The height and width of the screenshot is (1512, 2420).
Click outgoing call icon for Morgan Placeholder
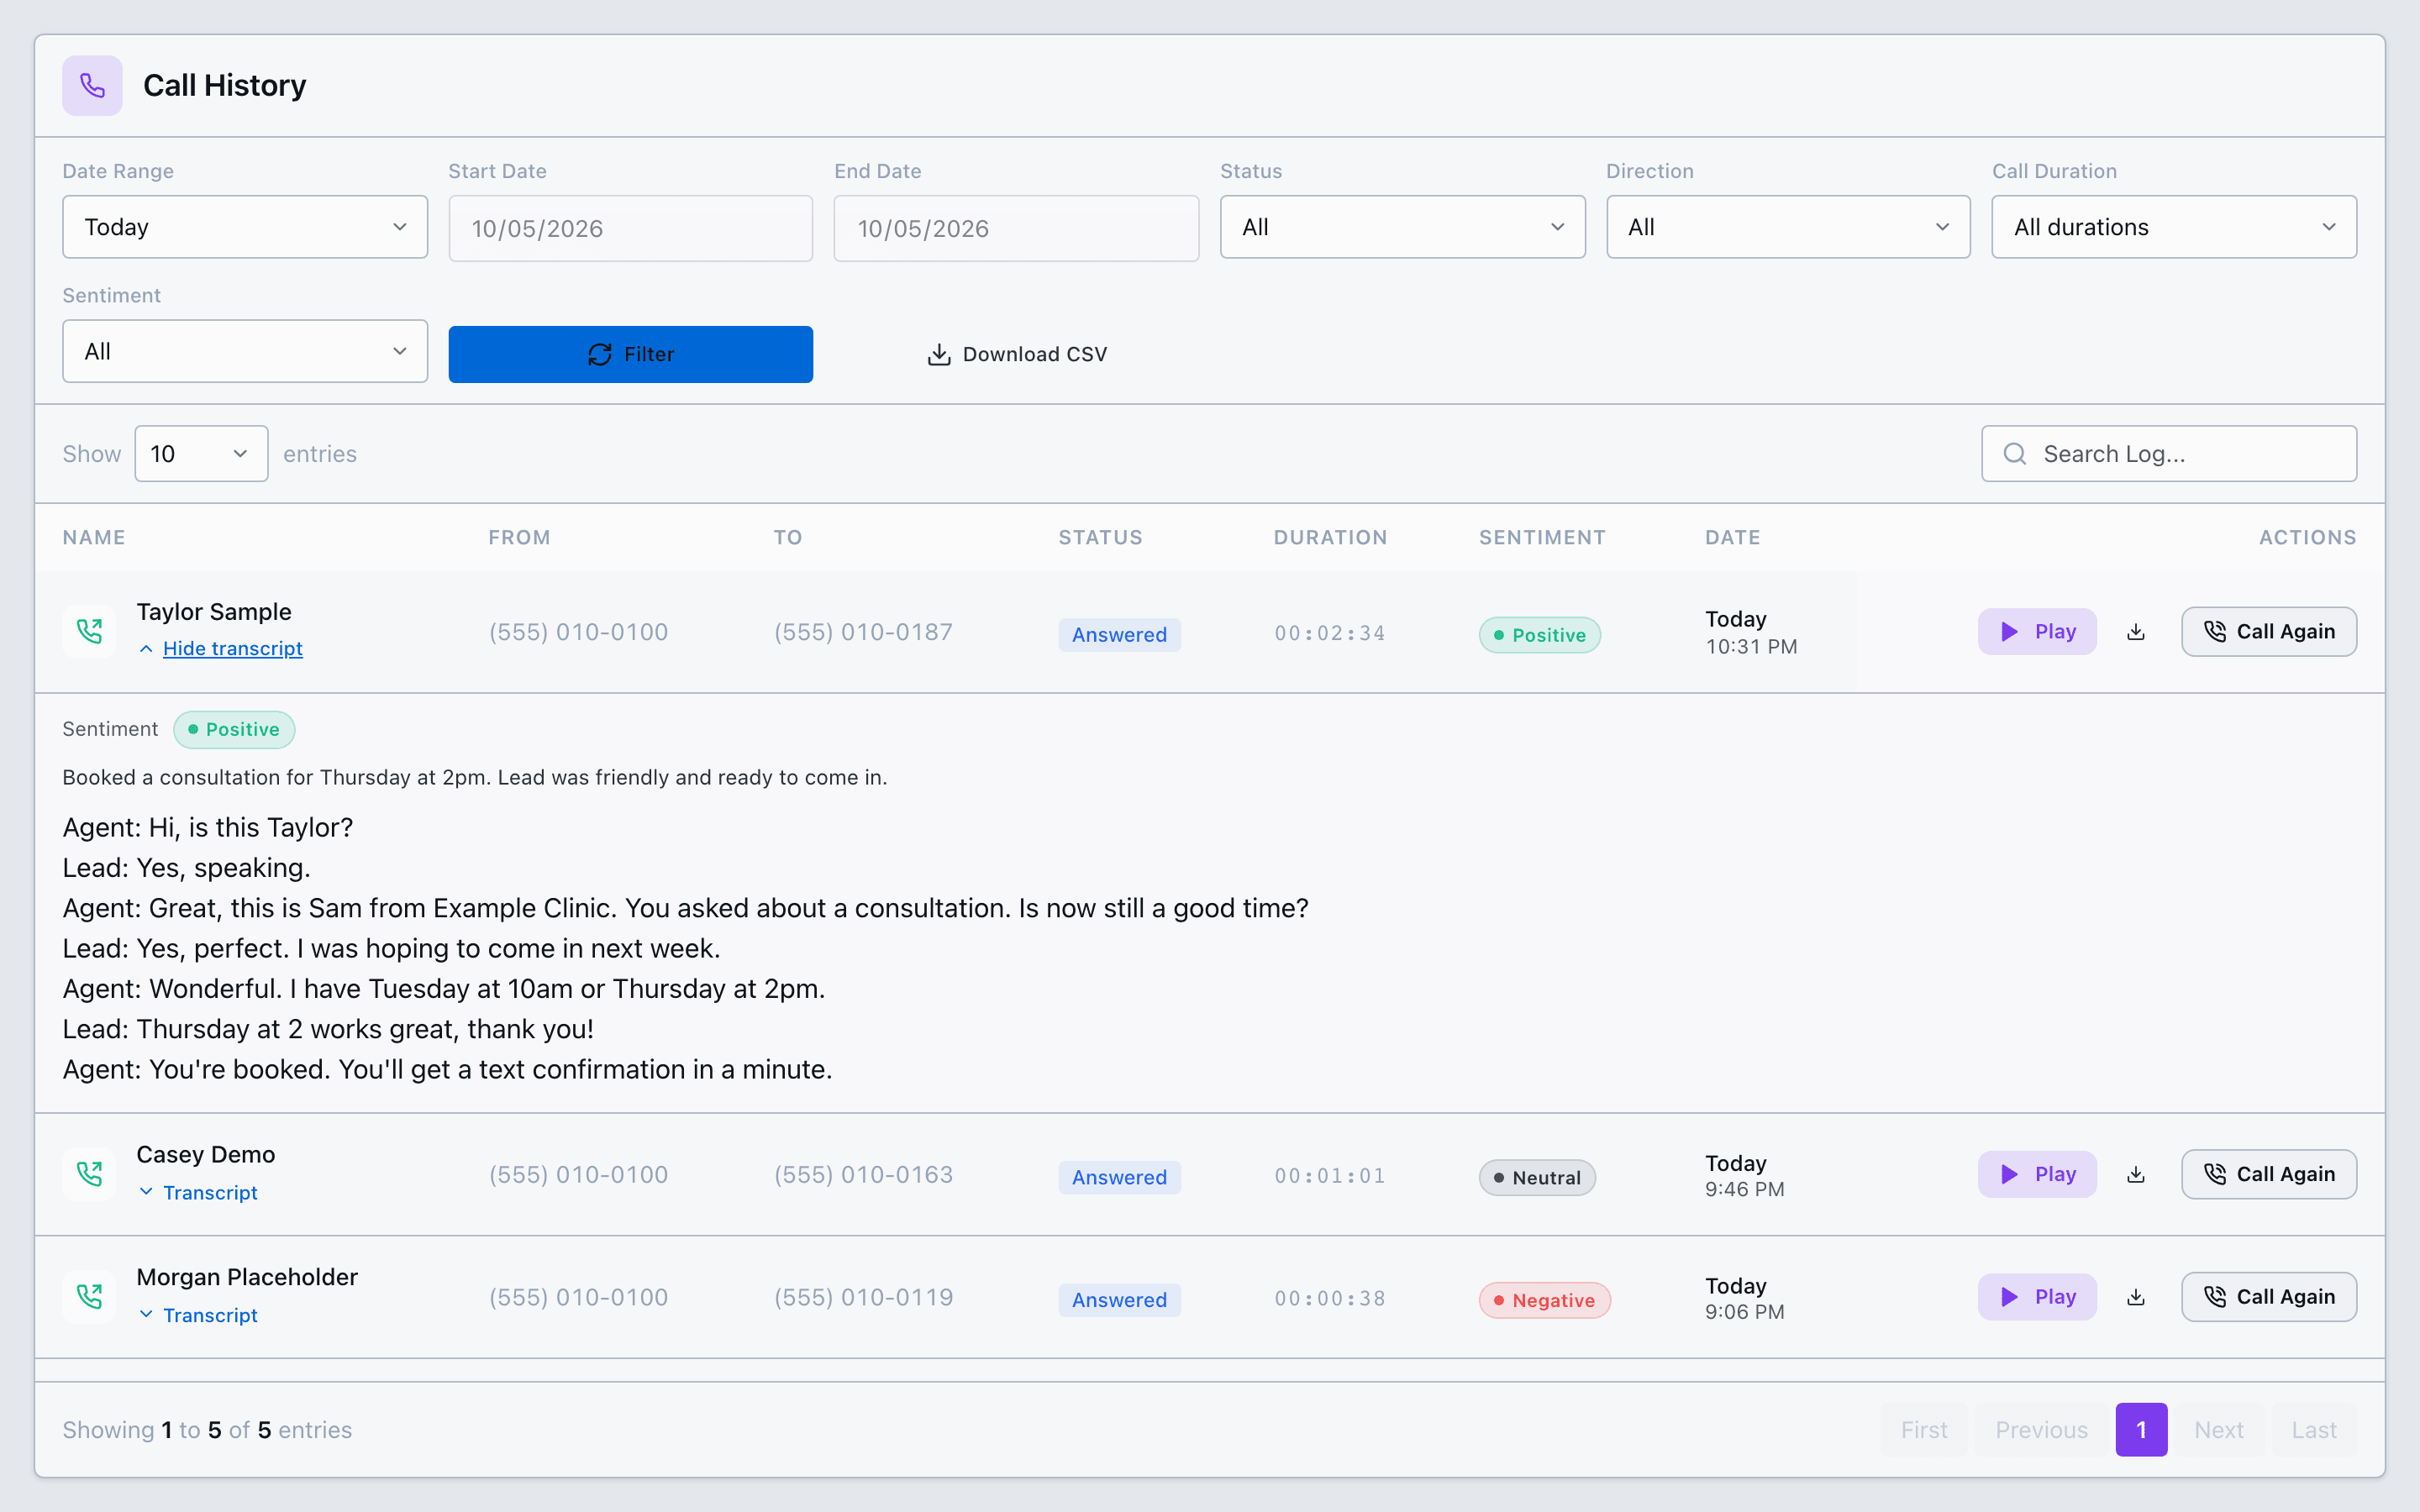tap(89, 1297)
